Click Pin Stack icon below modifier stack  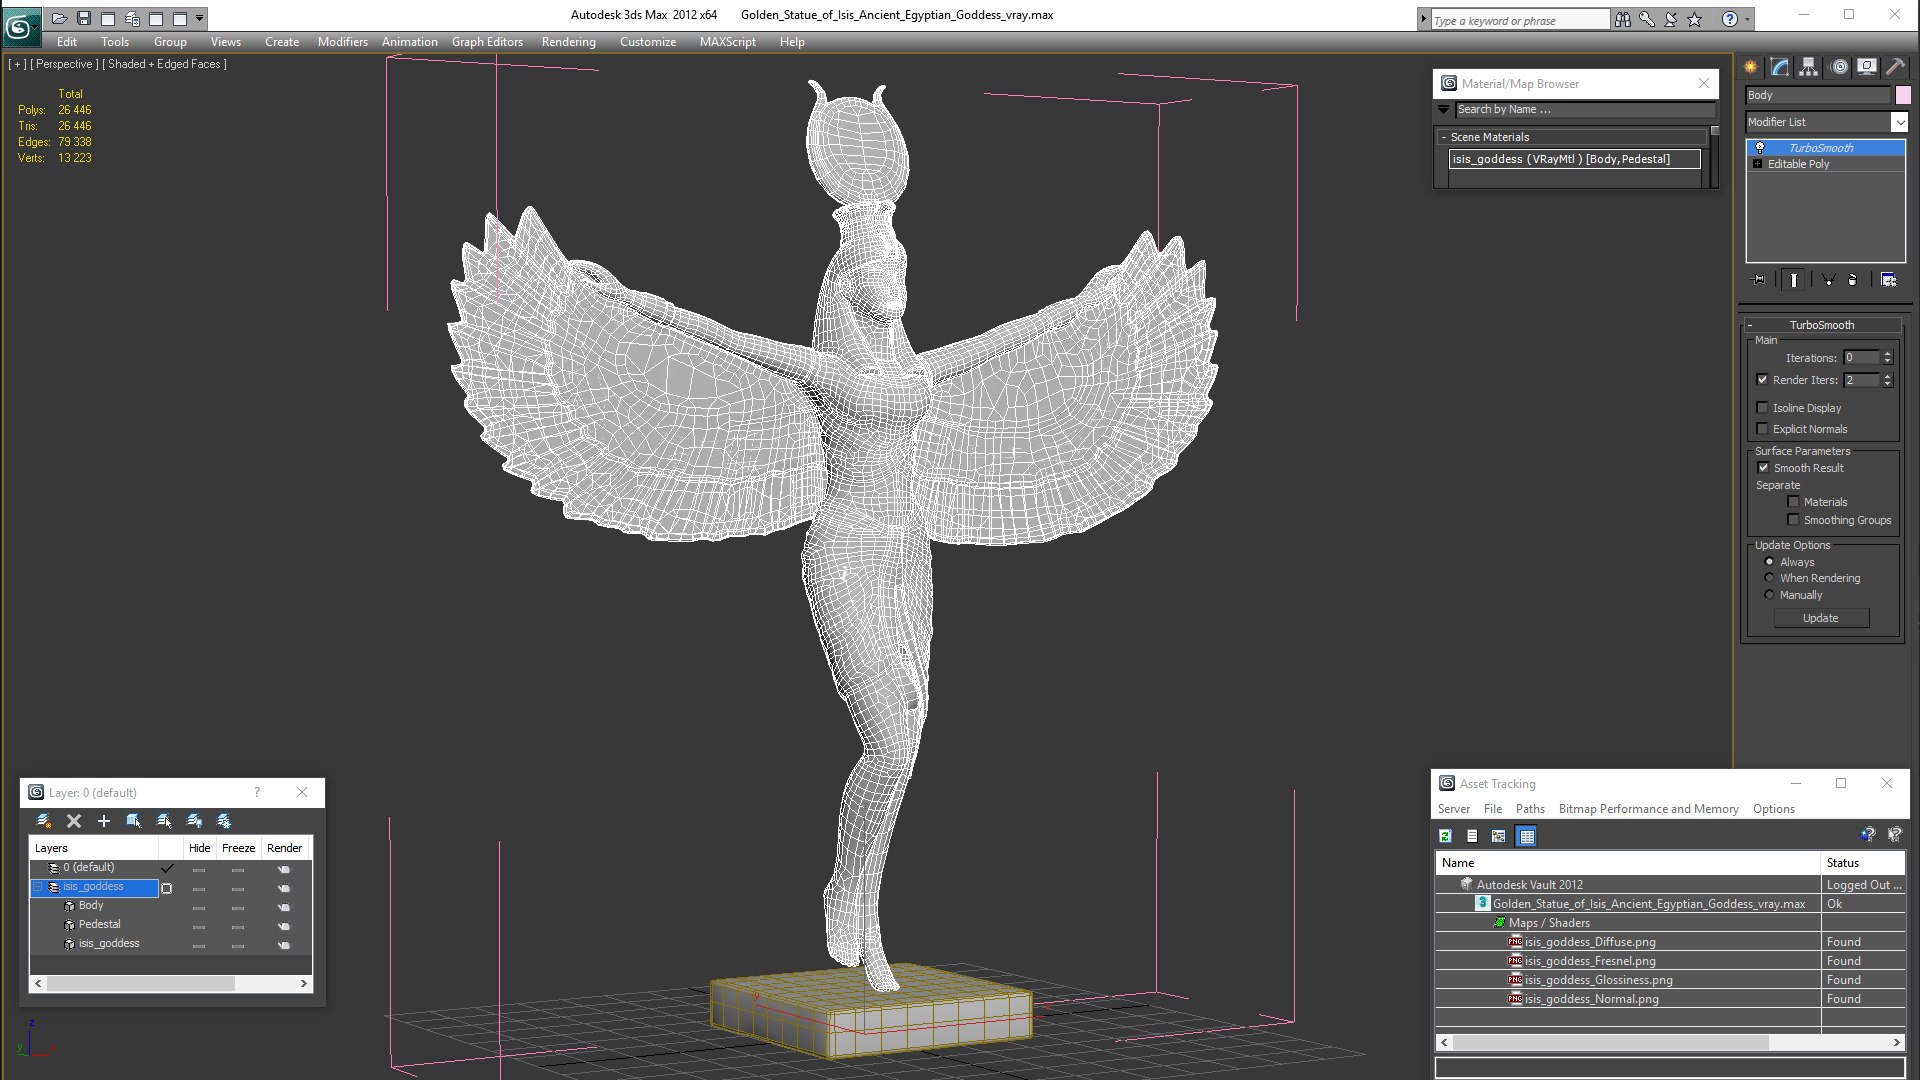(1760, 280)
